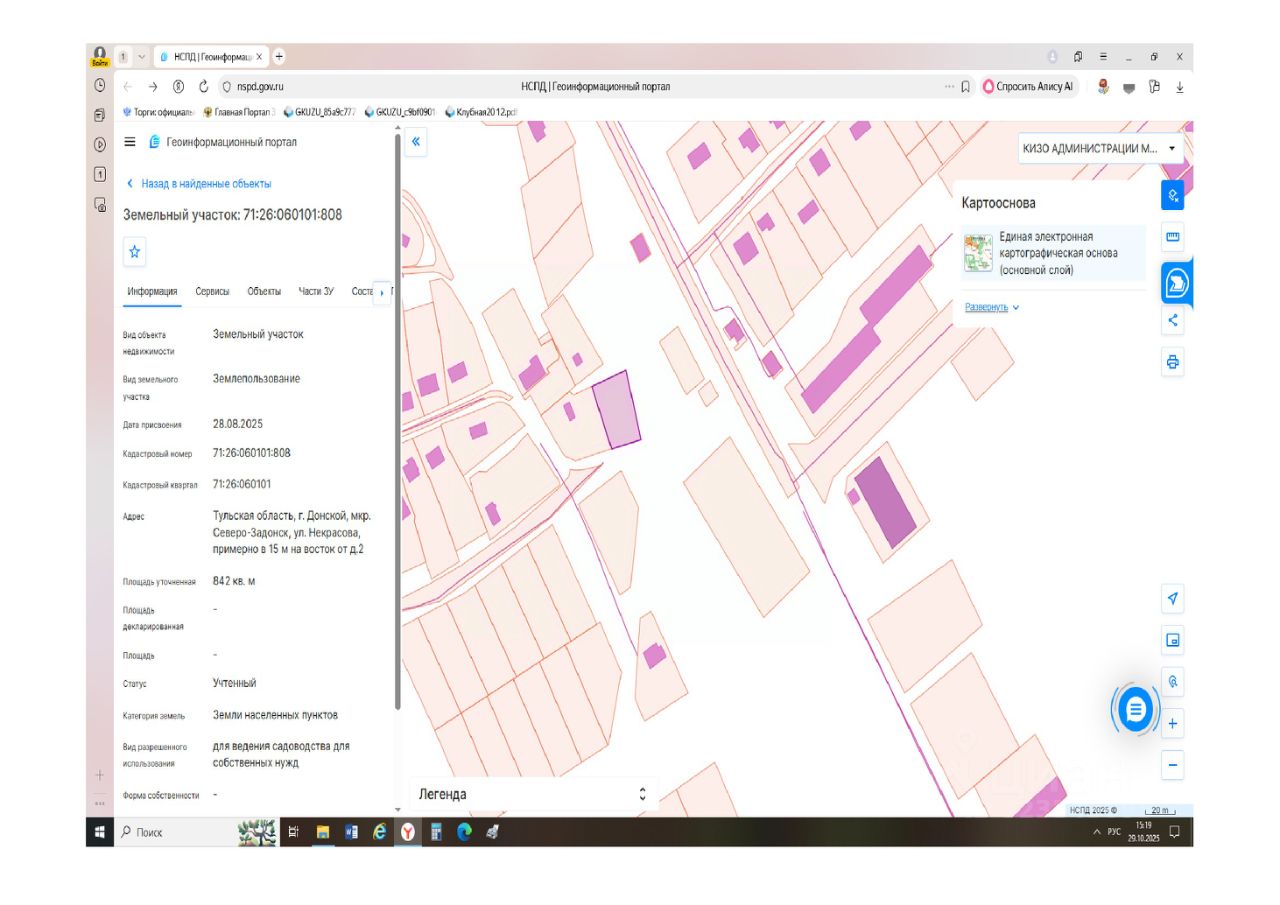Open the browser extensions icon
Image resolution: width=1280 pixels, height=905 pixels.
(1154, 87)
